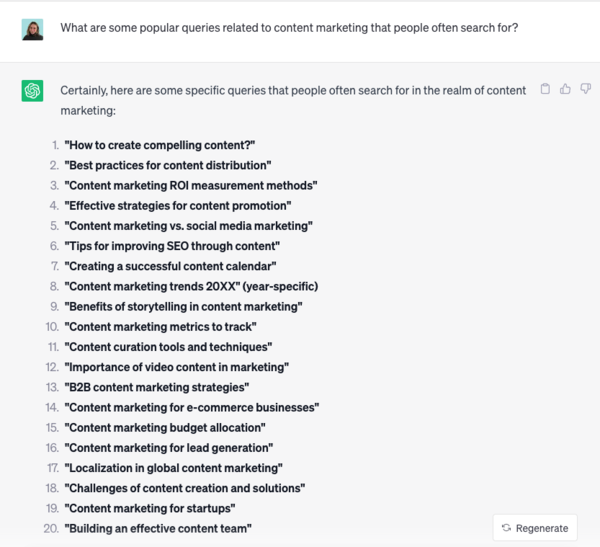Screen dimensions: 600x547
Task: Click "Content marketing vs. social media marketing"
Action: pyautogui.click(x=188, y=226)
